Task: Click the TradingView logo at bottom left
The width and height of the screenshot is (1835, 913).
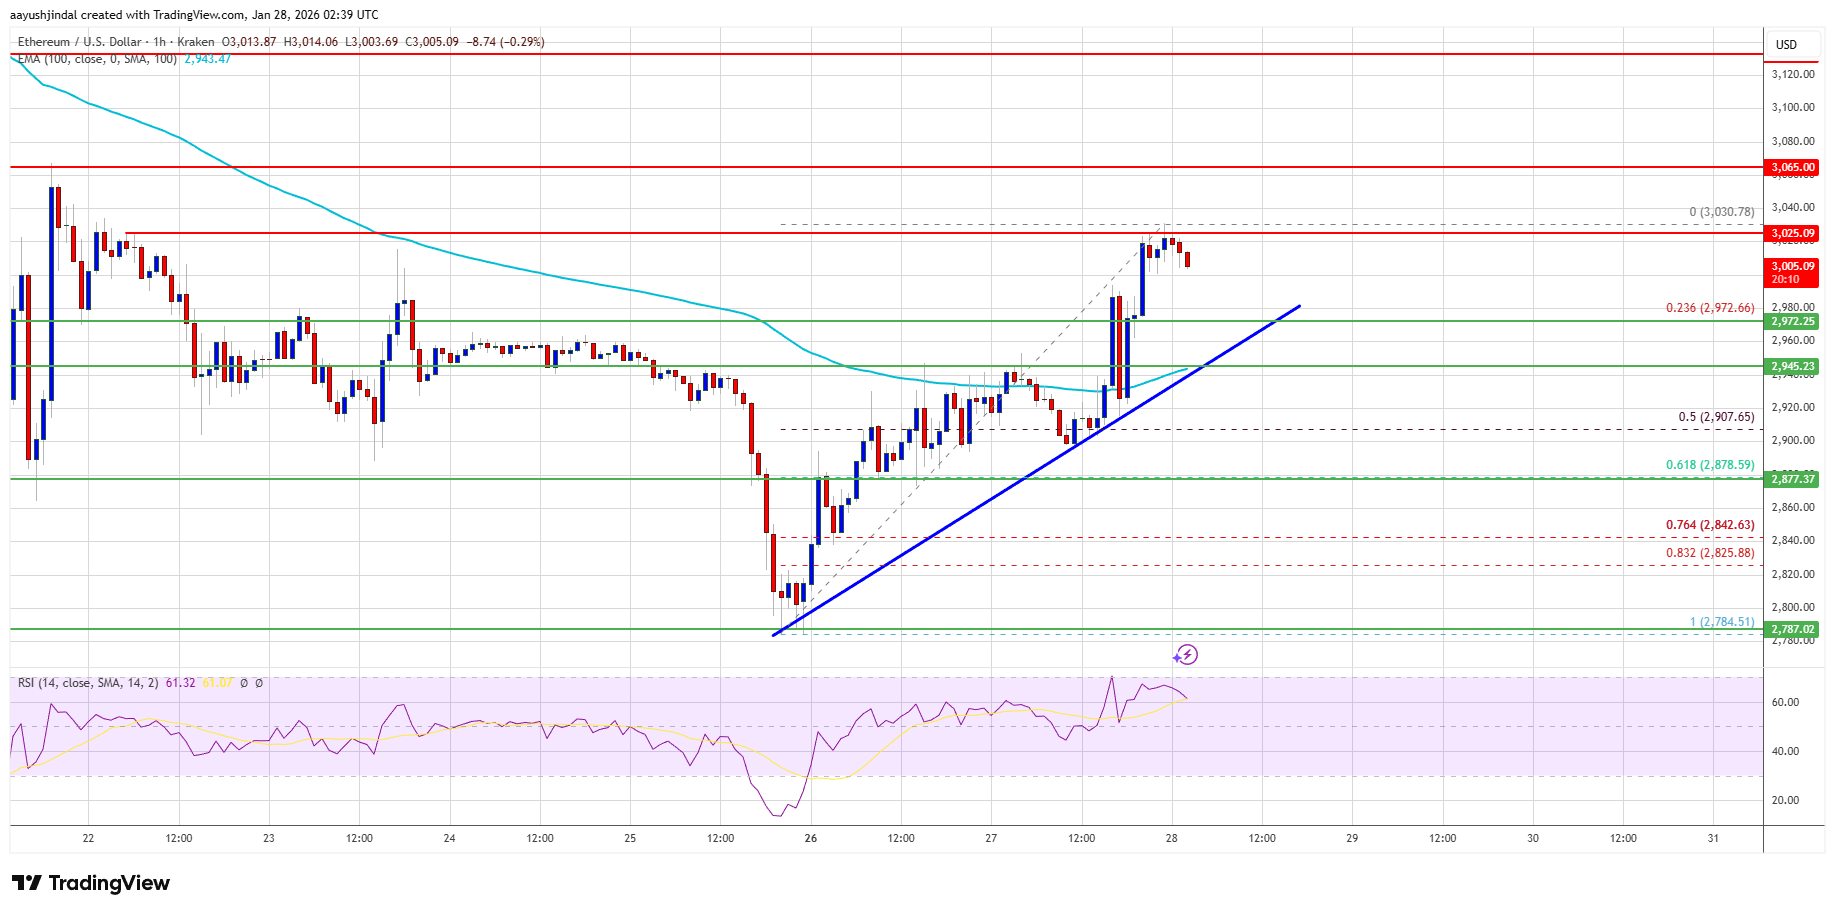Action: (x=90, y=883)
